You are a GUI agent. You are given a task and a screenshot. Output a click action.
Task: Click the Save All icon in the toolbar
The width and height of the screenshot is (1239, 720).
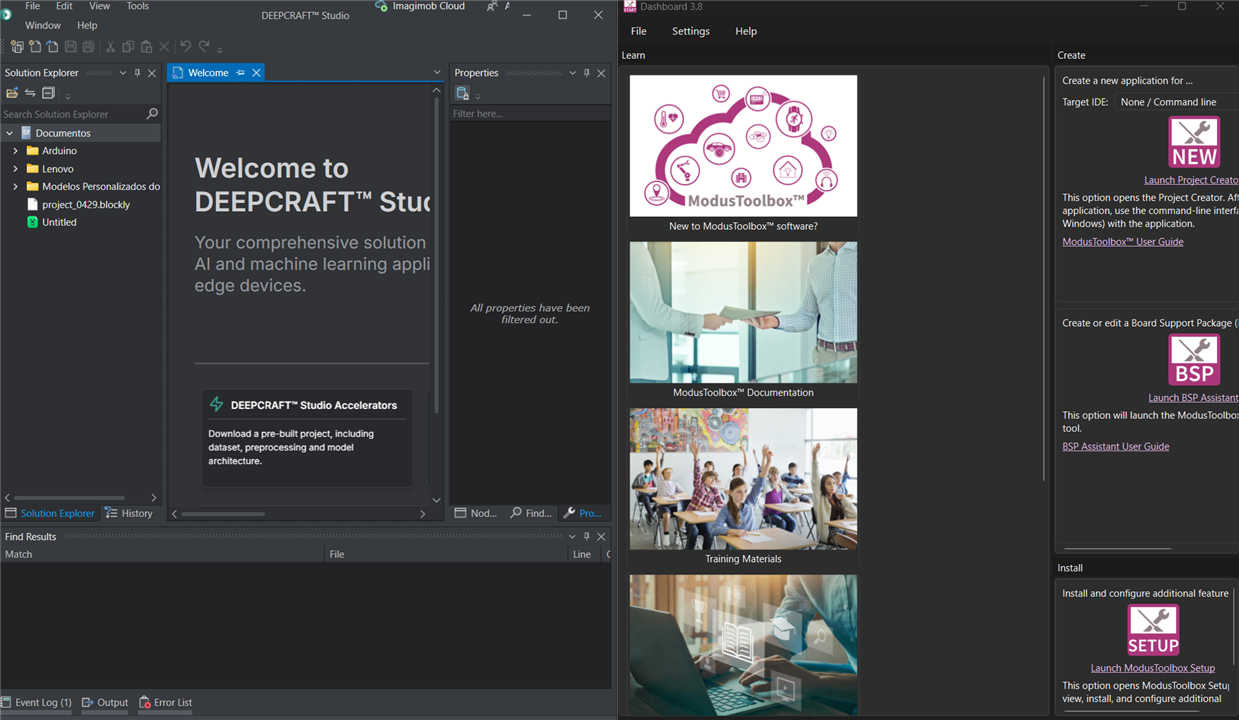88,47
